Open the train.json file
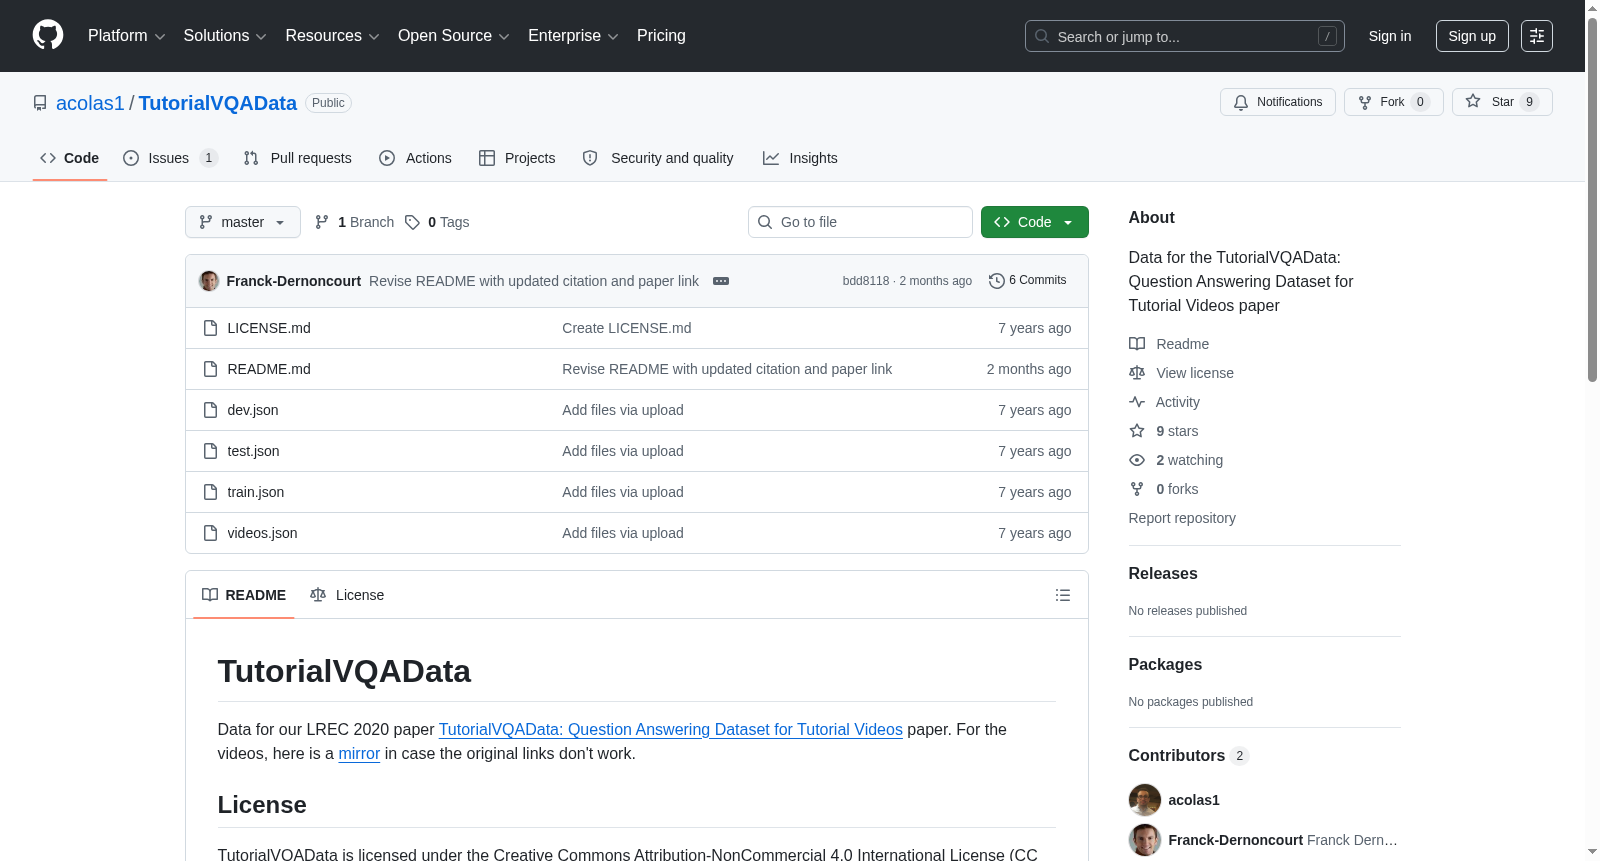The height and width of the screenshot is (861, 1600). tap(256, 492)
